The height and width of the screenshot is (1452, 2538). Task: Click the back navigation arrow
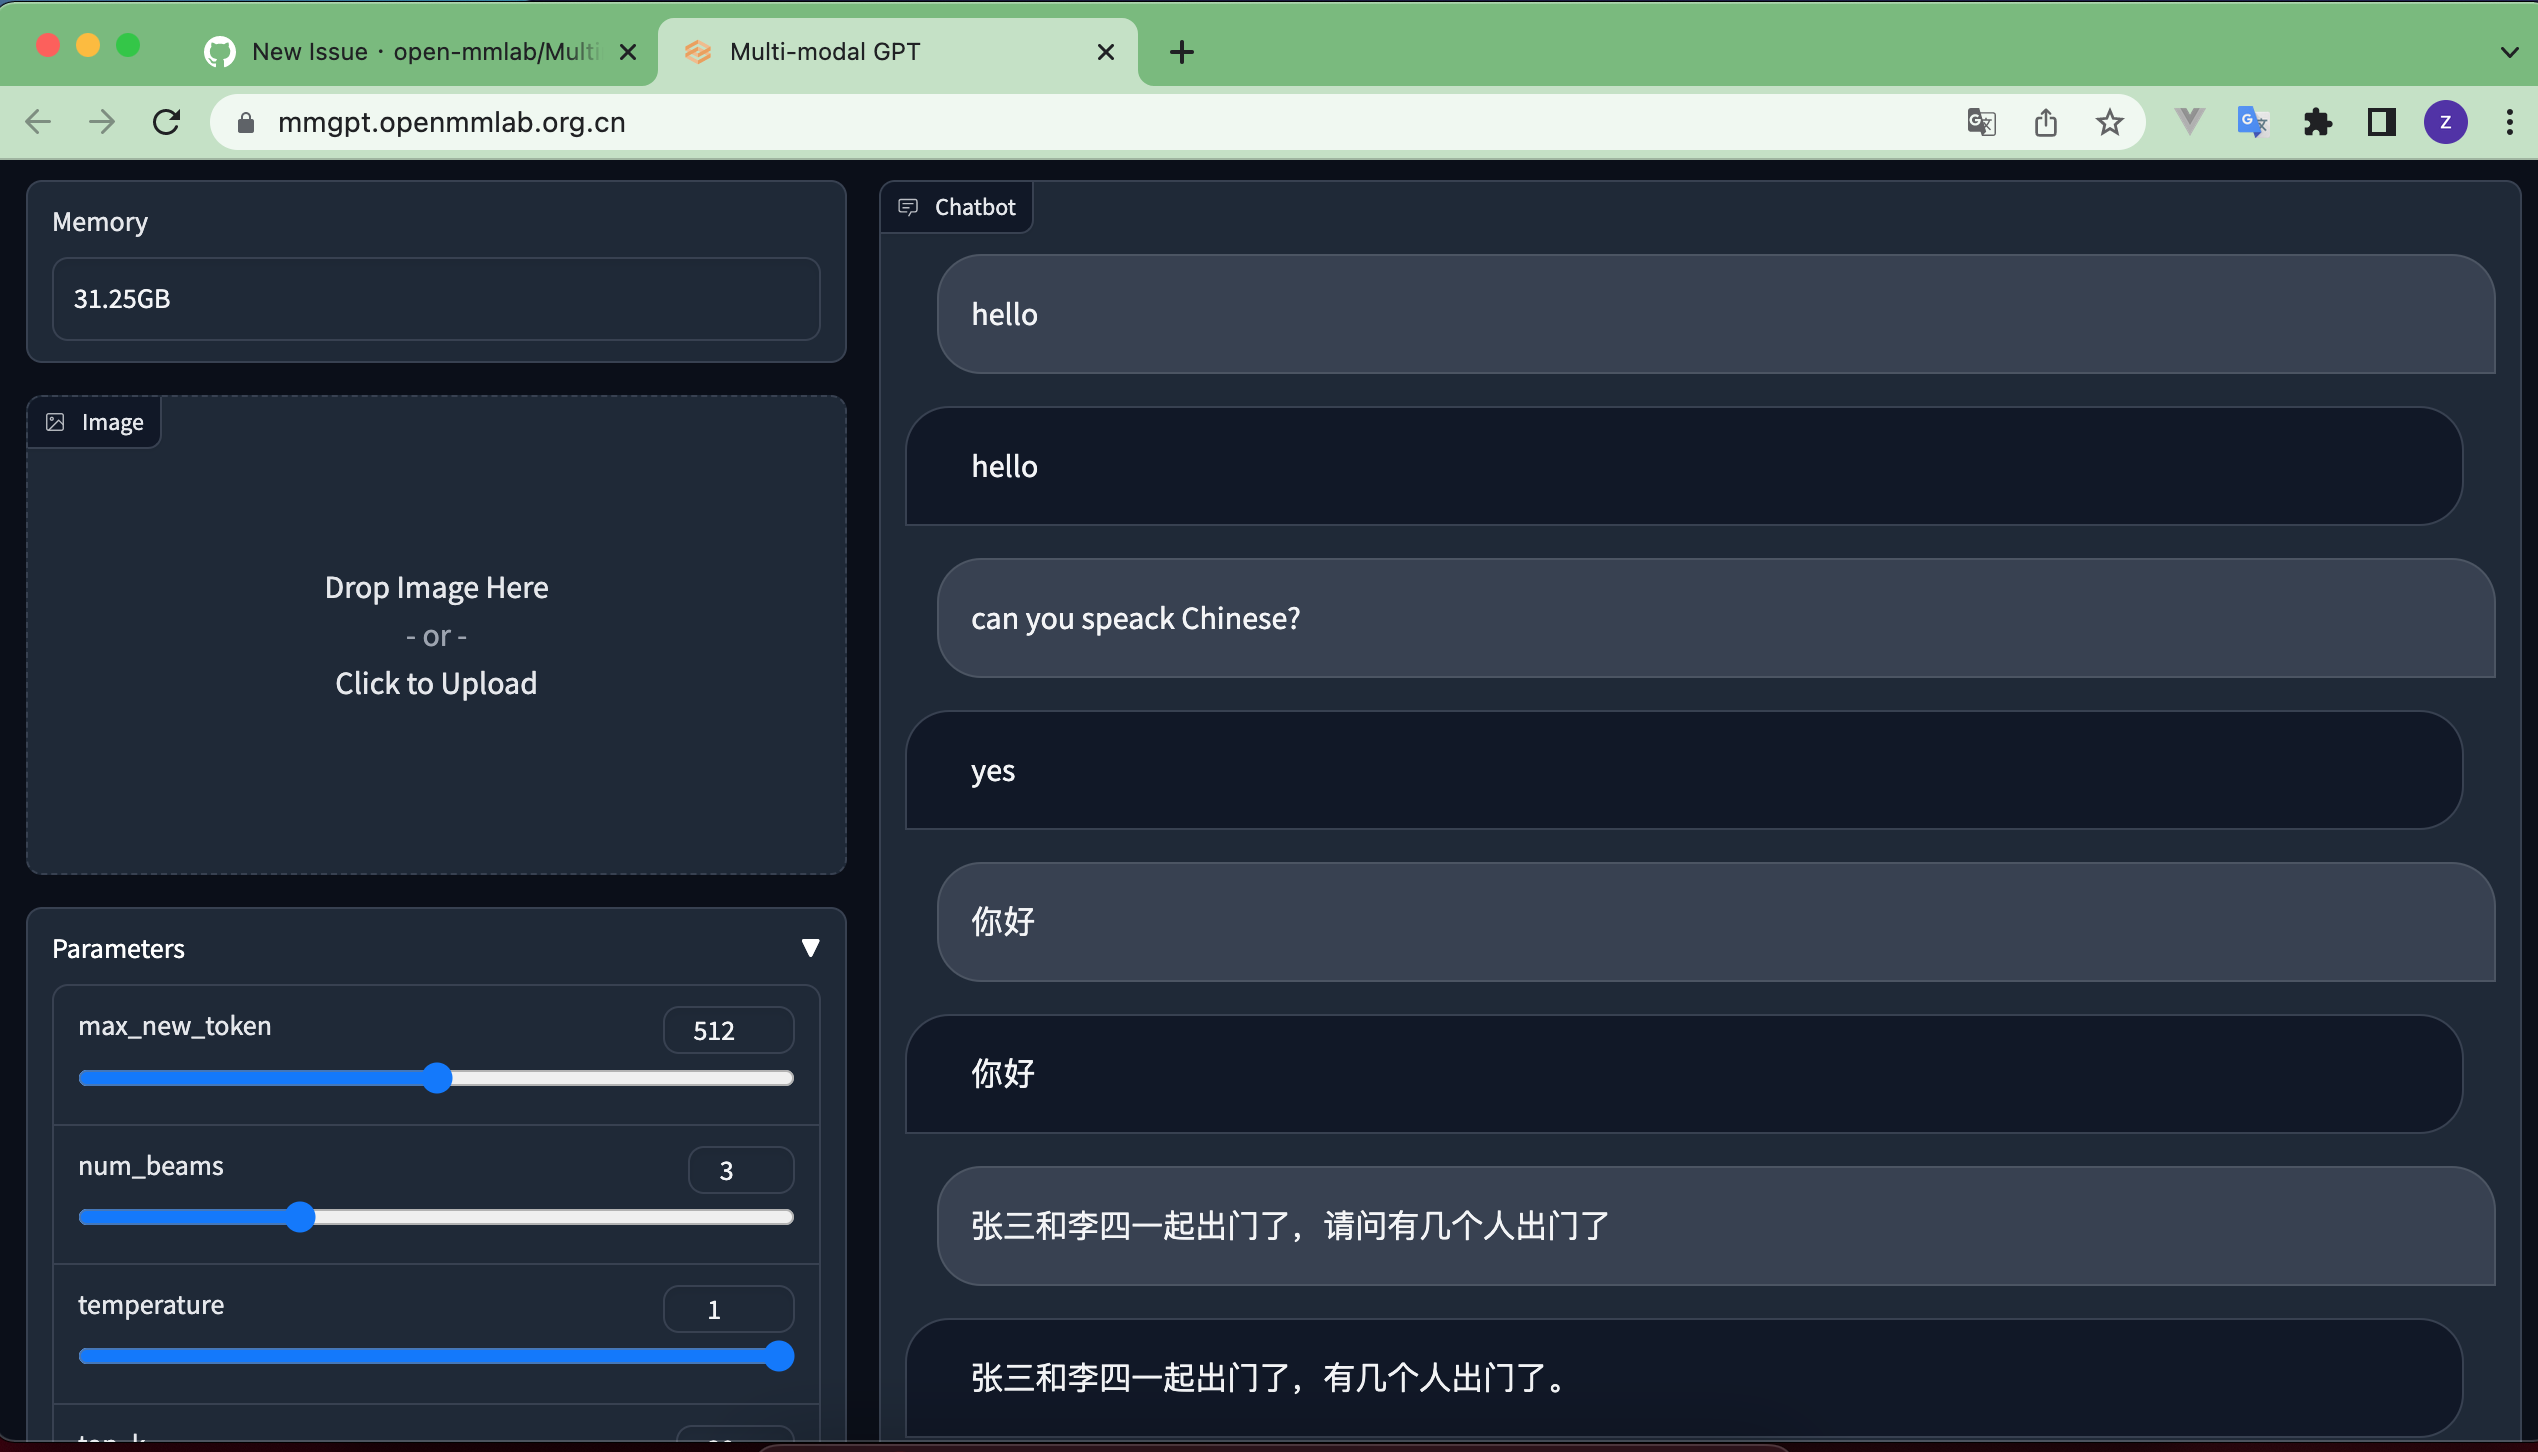pyautogui.click(x=38, y=122)
